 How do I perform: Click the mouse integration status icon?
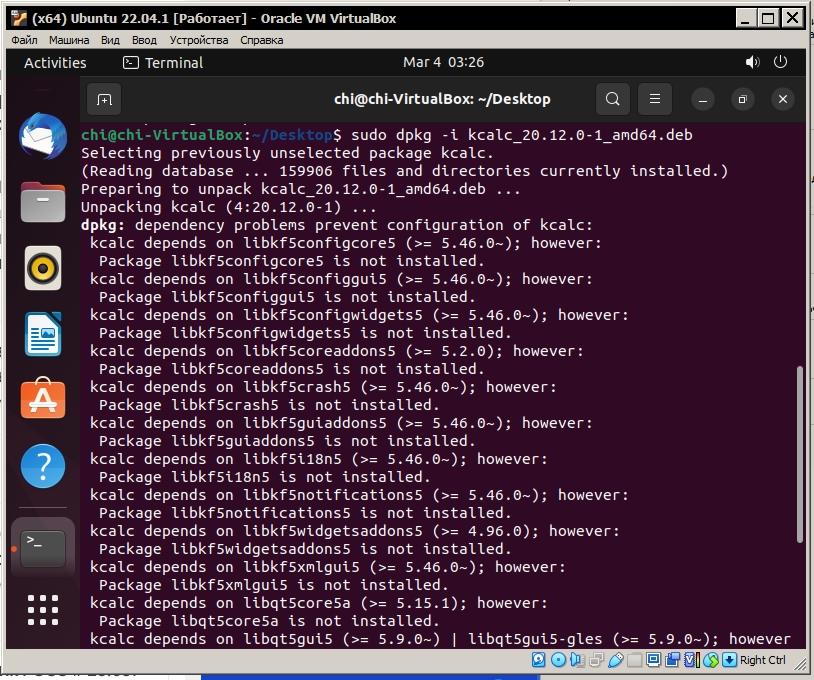click(711, 660)
